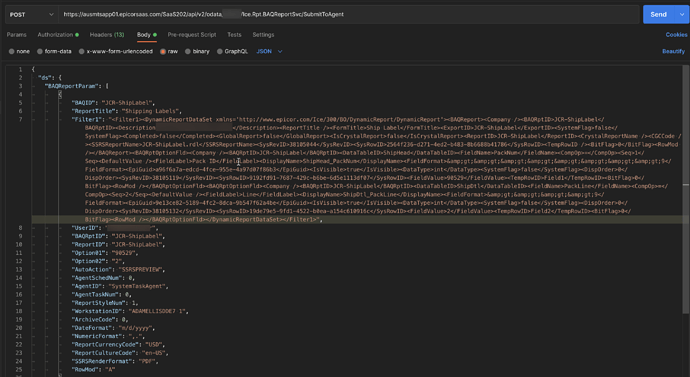This screenshot has height=377, width=690.
Task: Select x-www-form-urlencoded body type
Action: coord(116,51)
